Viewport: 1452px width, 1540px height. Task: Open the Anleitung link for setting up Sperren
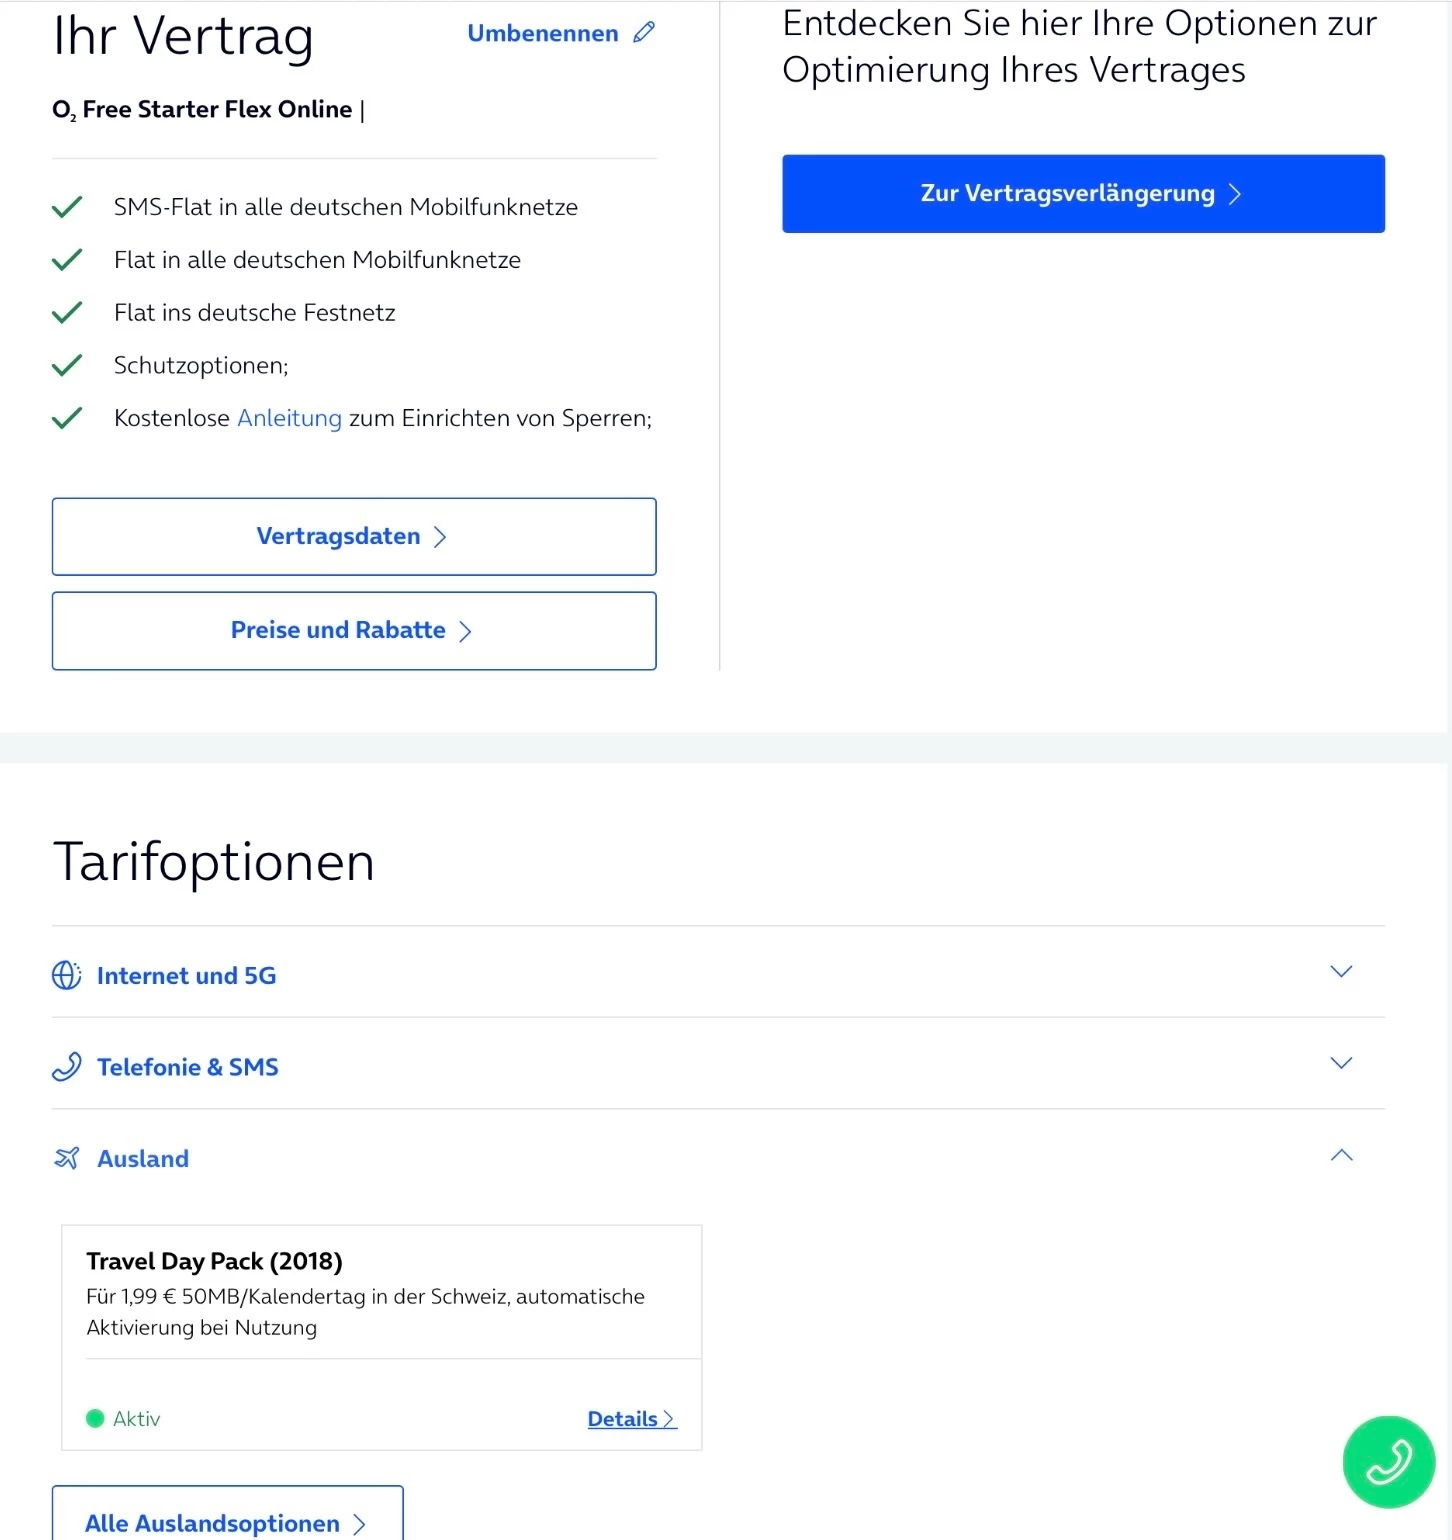coord(289,418)
